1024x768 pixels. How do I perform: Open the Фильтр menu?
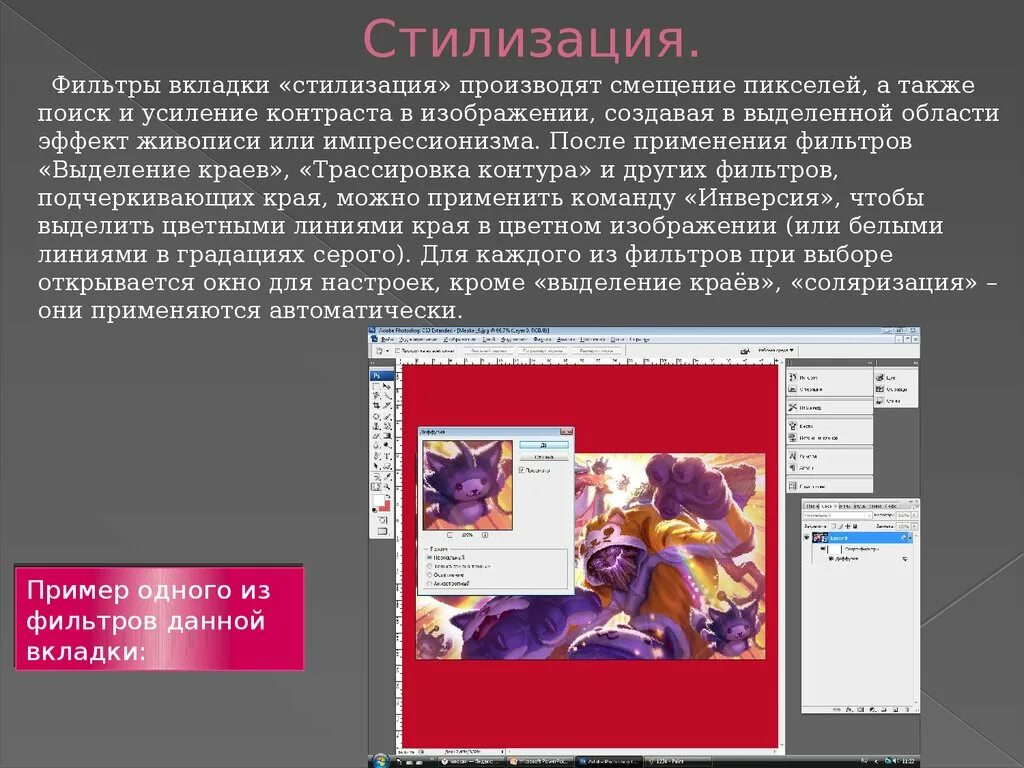point(543,340)
